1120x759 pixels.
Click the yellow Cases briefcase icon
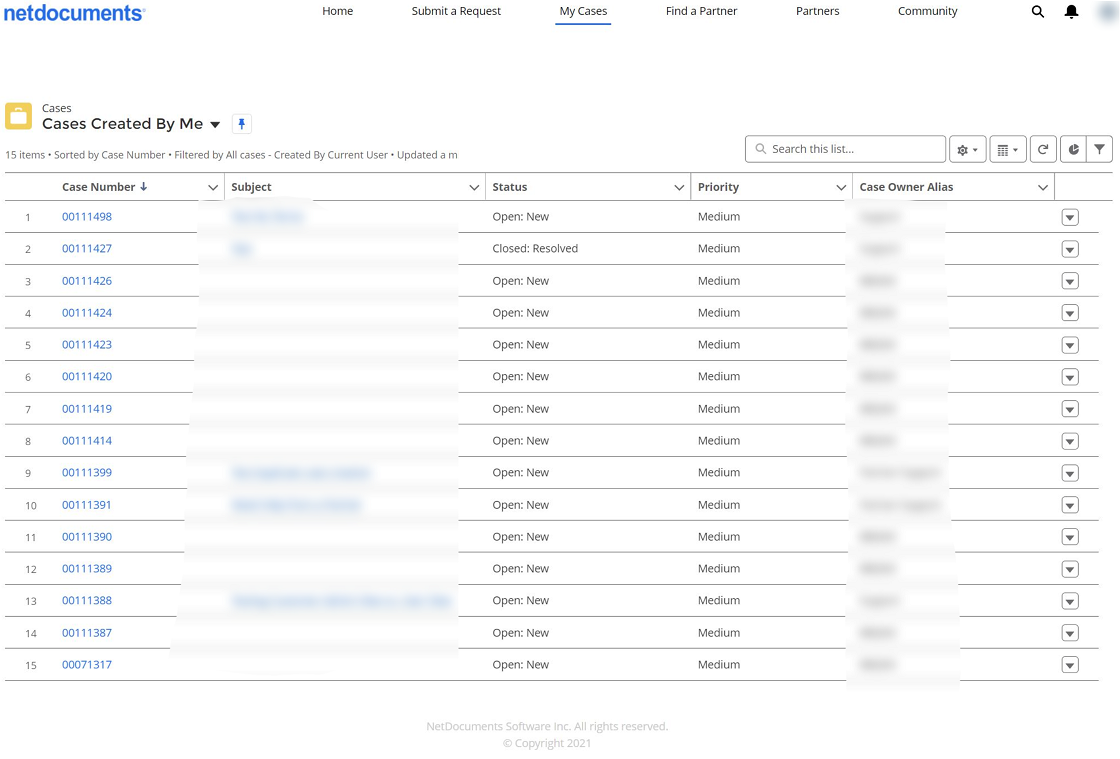18,116
